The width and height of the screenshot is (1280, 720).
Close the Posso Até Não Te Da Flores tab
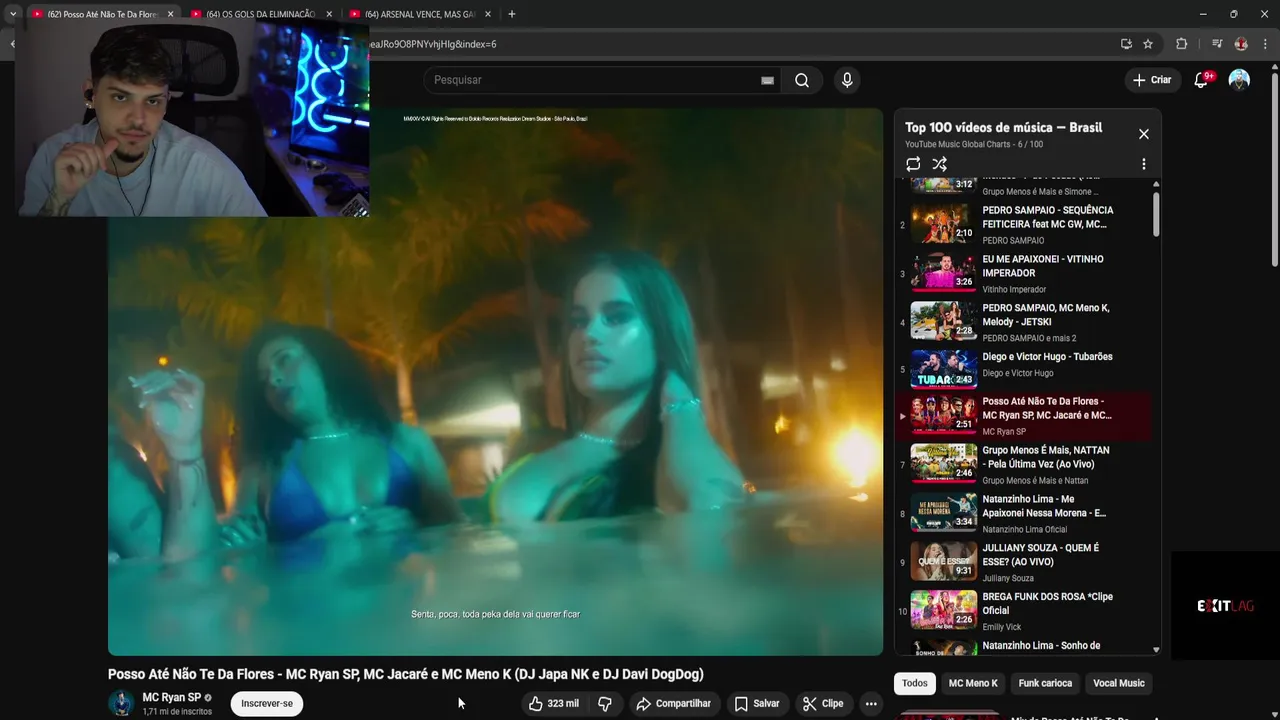170,14
